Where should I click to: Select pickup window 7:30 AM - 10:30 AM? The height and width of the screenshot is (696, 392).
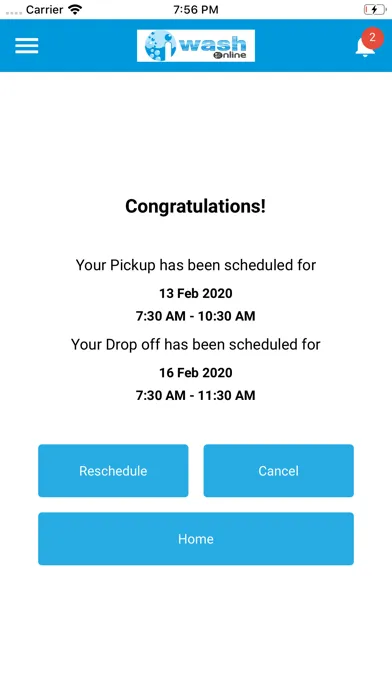coord(196,316)
